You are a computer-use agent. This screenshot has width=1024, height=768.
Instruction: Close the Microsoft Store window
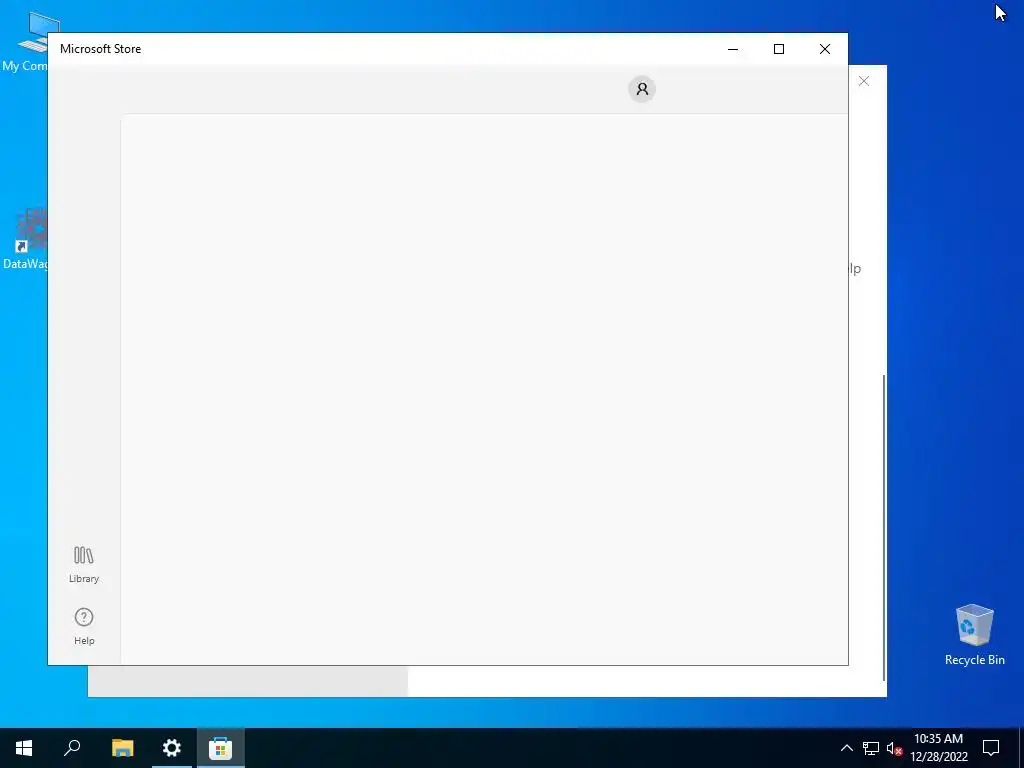tap(825, 49)
